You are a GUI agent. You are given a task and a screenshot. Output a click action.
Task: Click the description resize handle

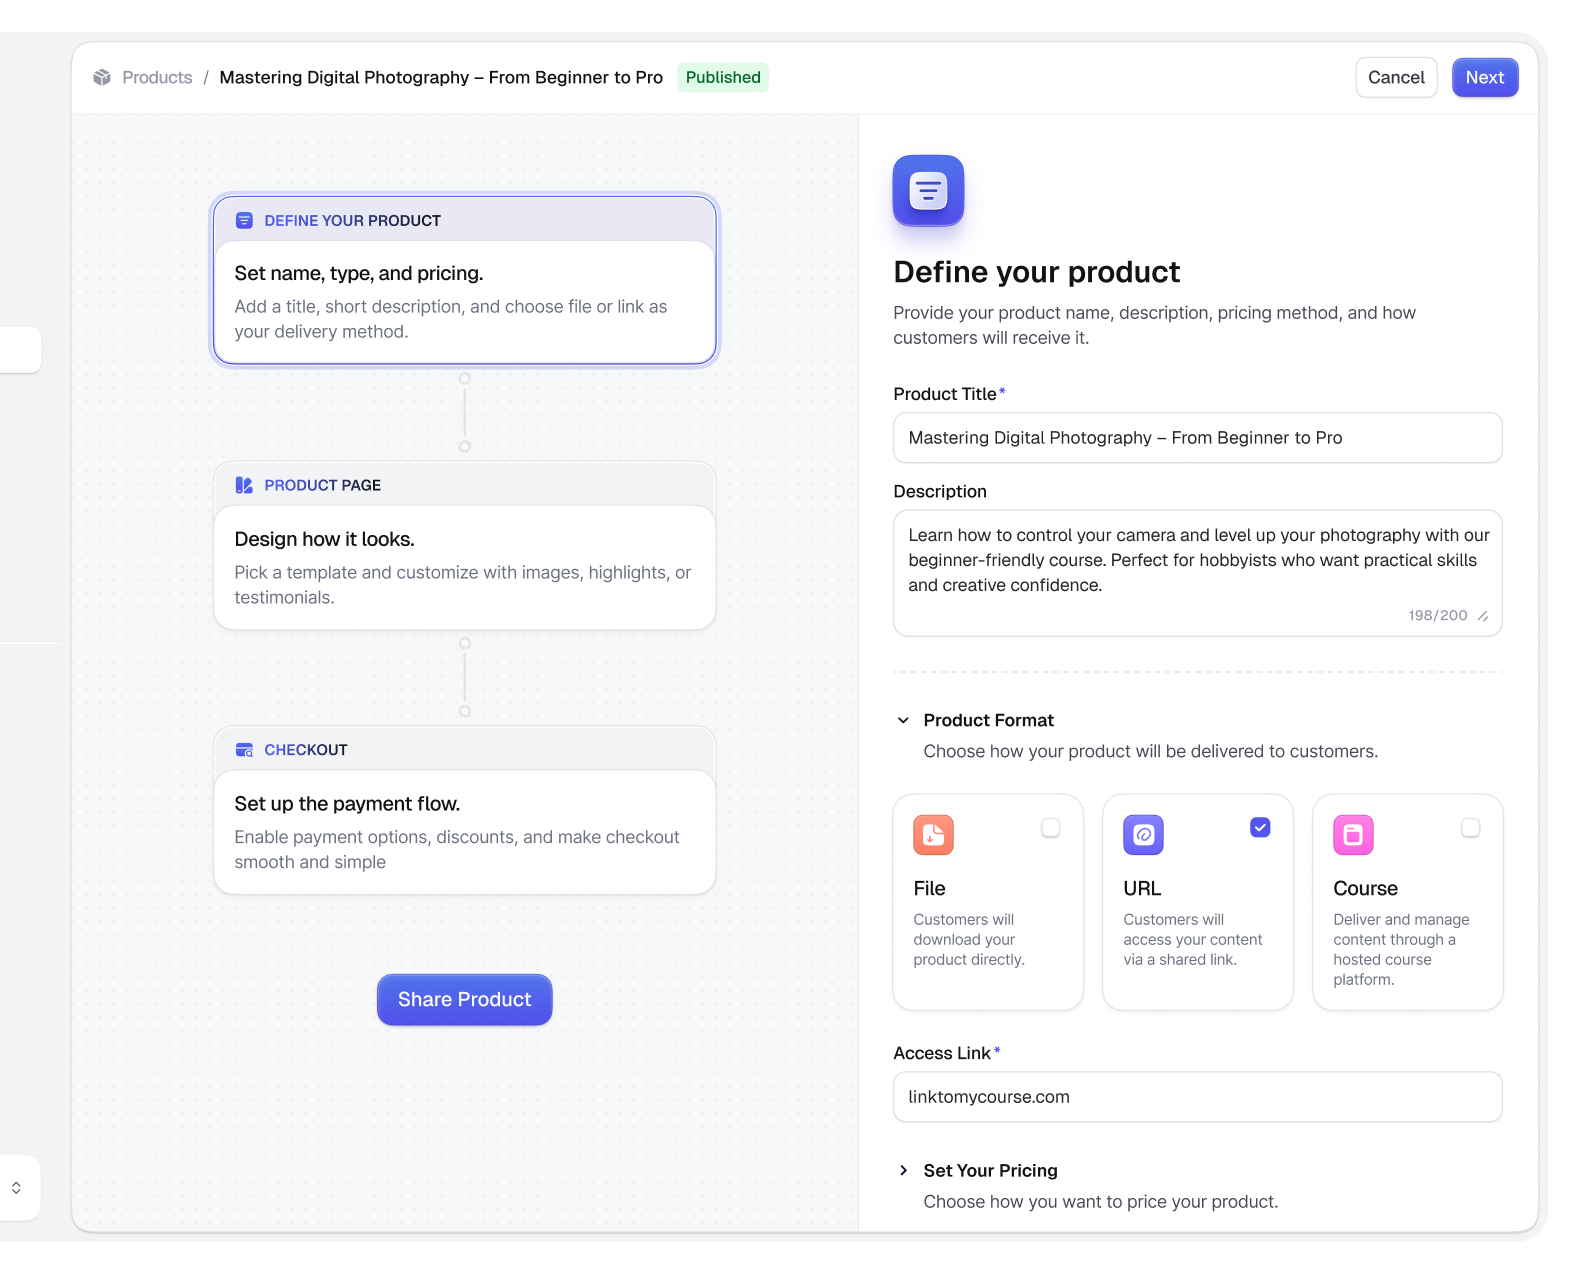(x=1483, y=616)
